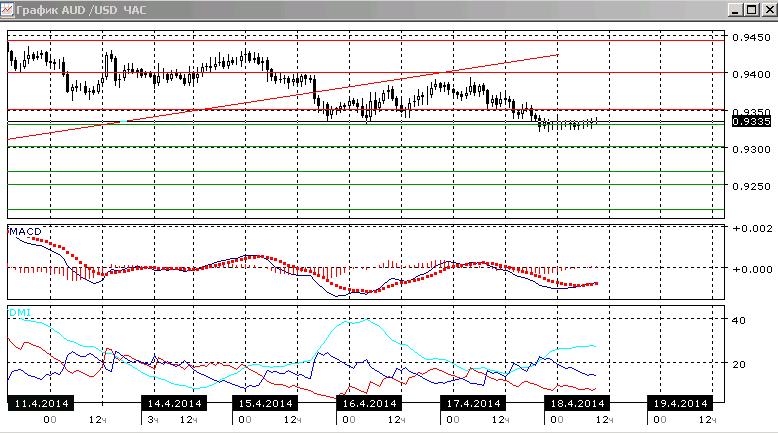Select the 15.4.2014 date marker
The height and width of the screenshot is (434, 778).
(x=265, y=403)
